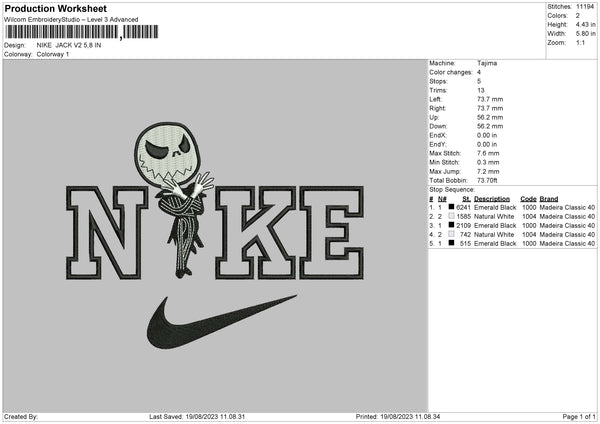Image resolution: width=600 pixels, height=424 pixels.
Task: Click the 'Brand' column header
Action: [x=549, y=199]
